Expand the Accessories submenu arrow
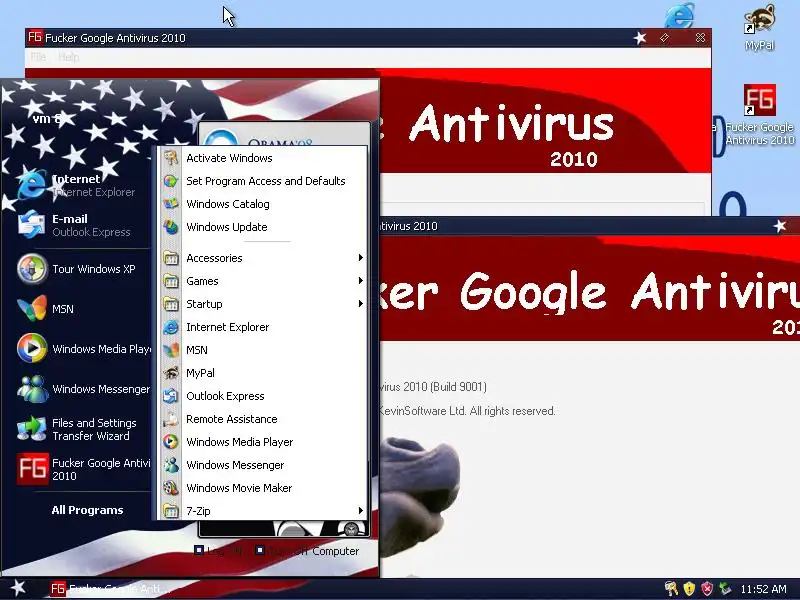 (x=361, y=258)
